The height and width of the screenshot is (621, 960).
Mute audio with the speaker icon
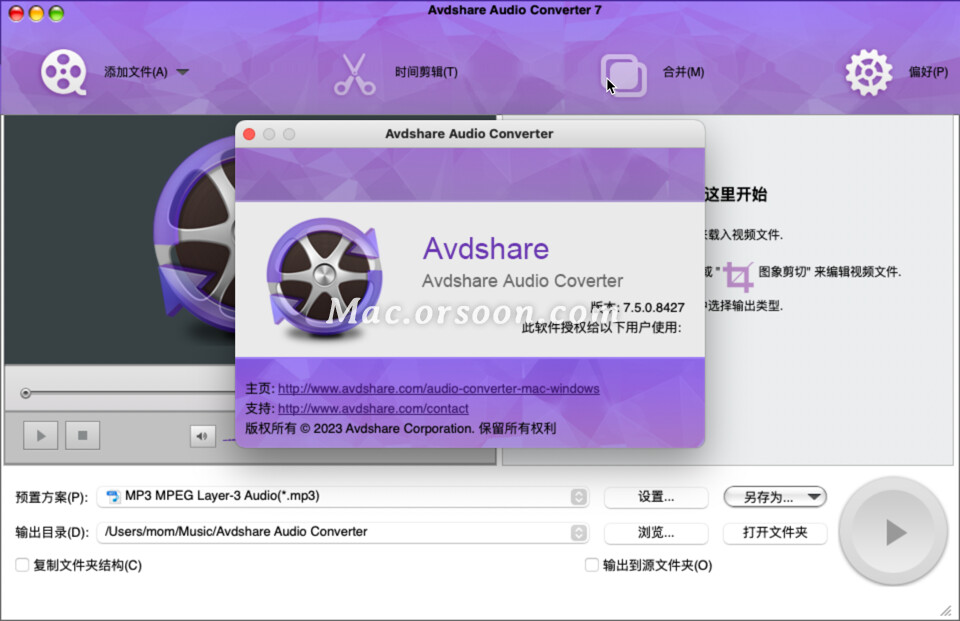(x=203, y=436)
